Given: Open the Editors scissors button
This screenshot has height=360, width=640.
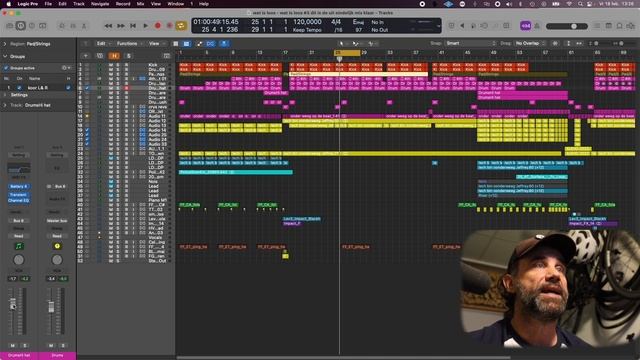Looking at the screenshot, I should click(x=84, y=26).
